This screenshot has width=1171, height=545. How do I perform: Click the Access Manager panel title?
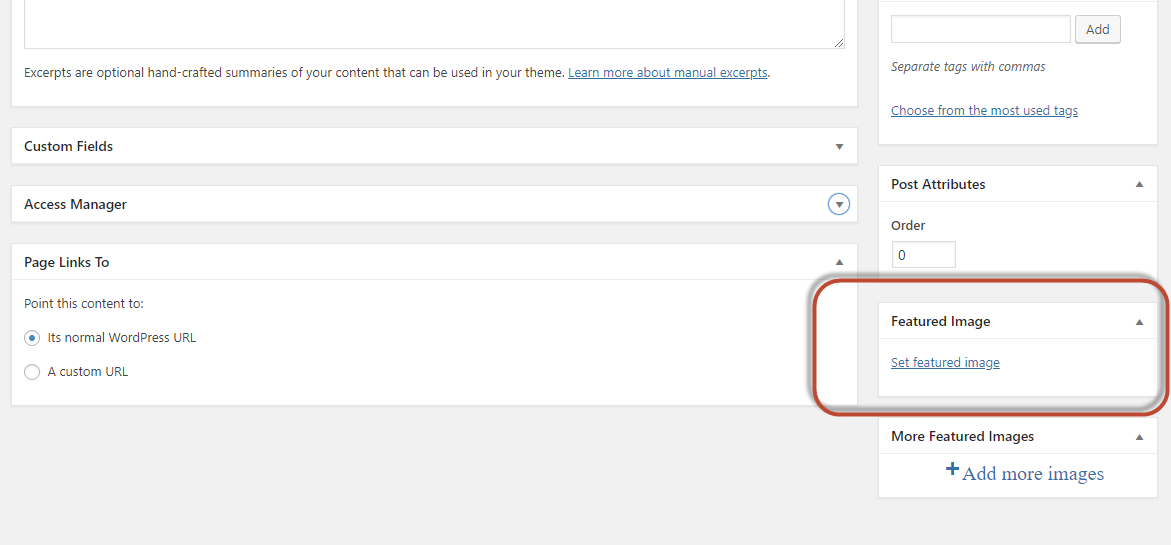[x=75, y=205]
